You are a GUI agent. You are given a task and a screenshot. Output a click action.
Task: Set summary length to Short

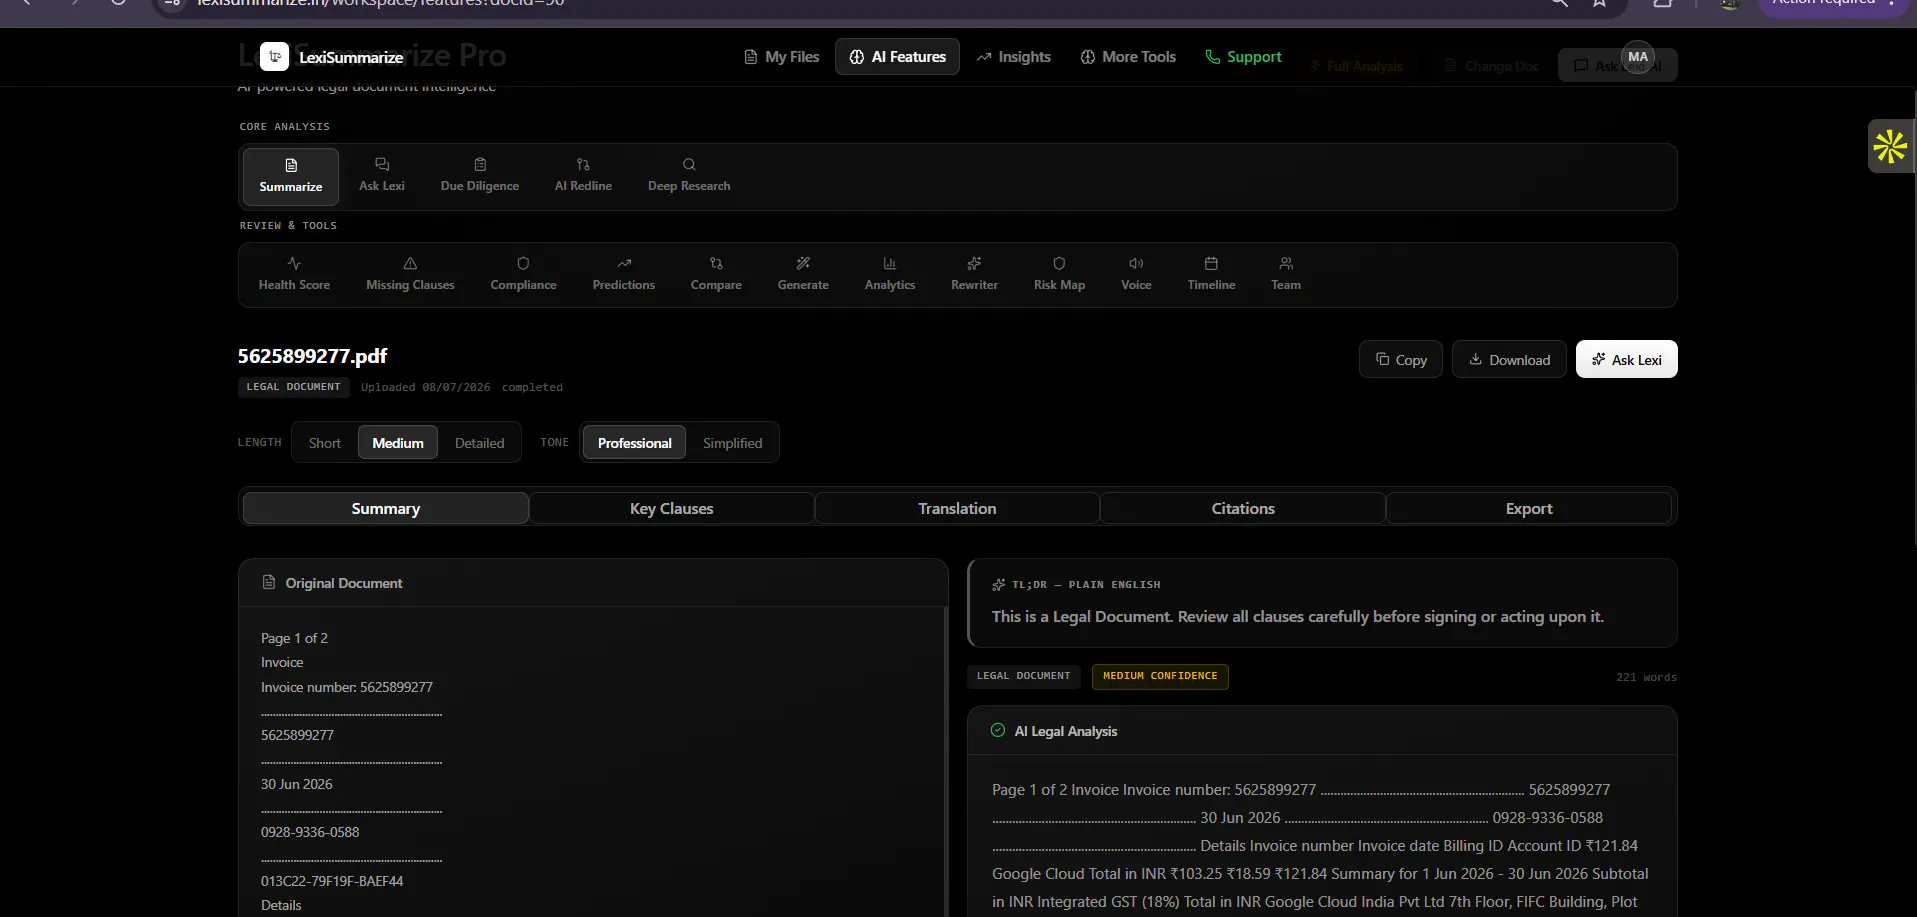click(x=325, y=443)
